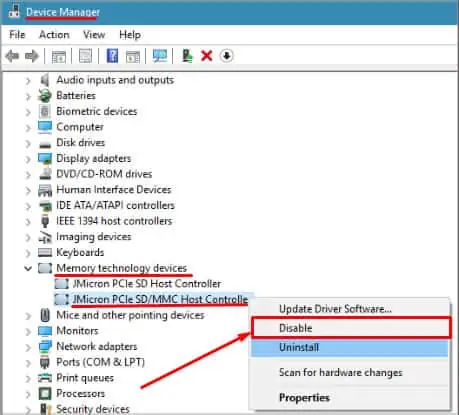
Task: Open the Help menu
Action: click(x=130, y=35)
